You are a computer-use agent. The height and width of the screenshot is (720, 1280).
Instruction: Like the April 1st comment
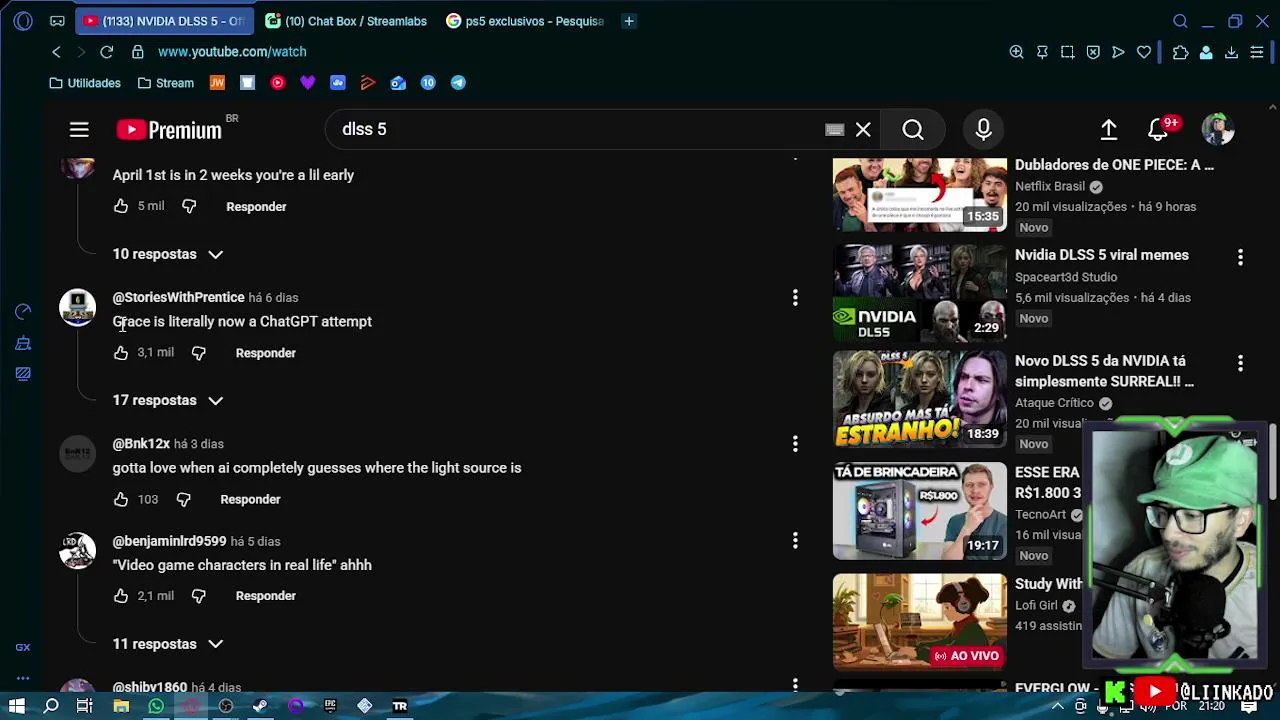[121, 206]
